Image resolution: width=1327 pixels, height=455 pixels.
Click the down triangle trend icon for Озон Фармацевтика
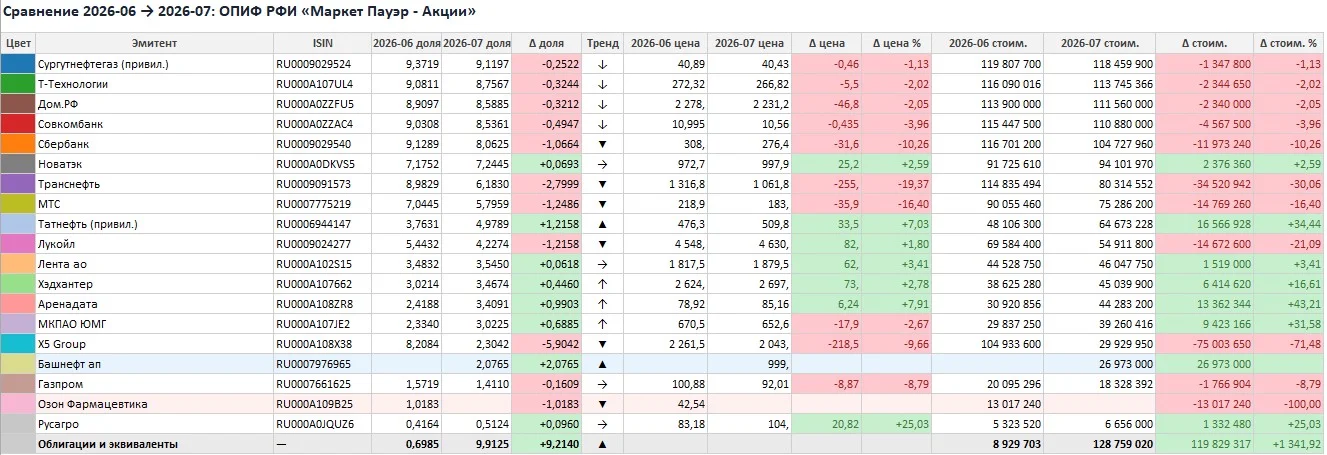pos(602,403)
